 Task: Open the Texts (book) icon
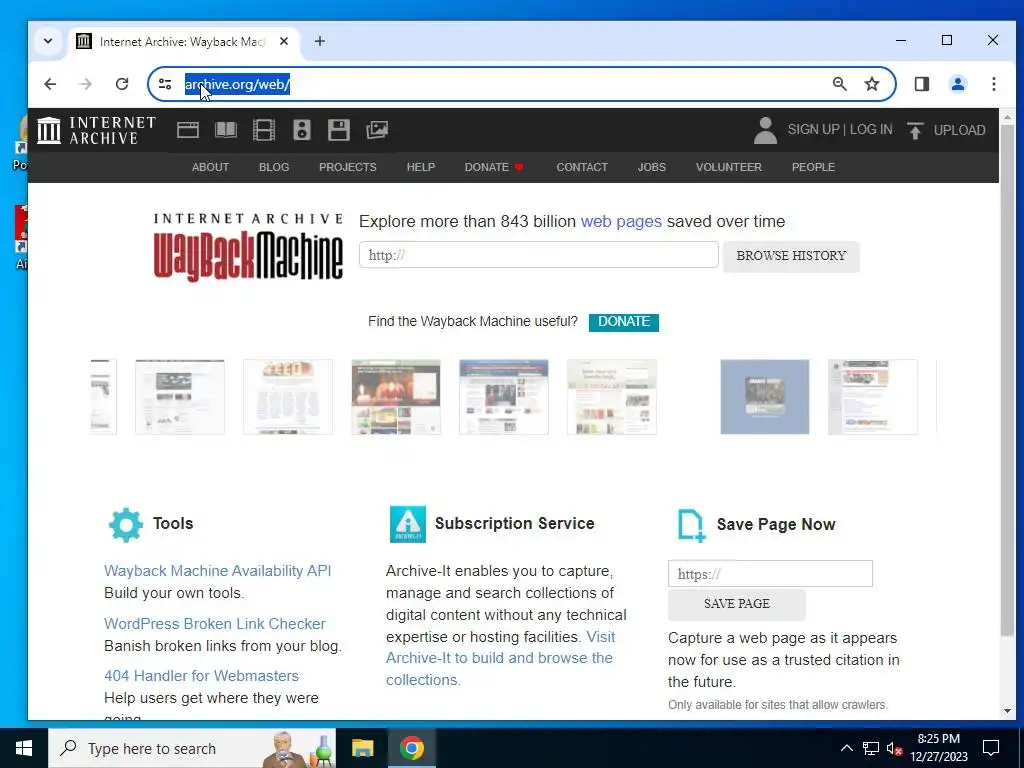click(226, 130)
